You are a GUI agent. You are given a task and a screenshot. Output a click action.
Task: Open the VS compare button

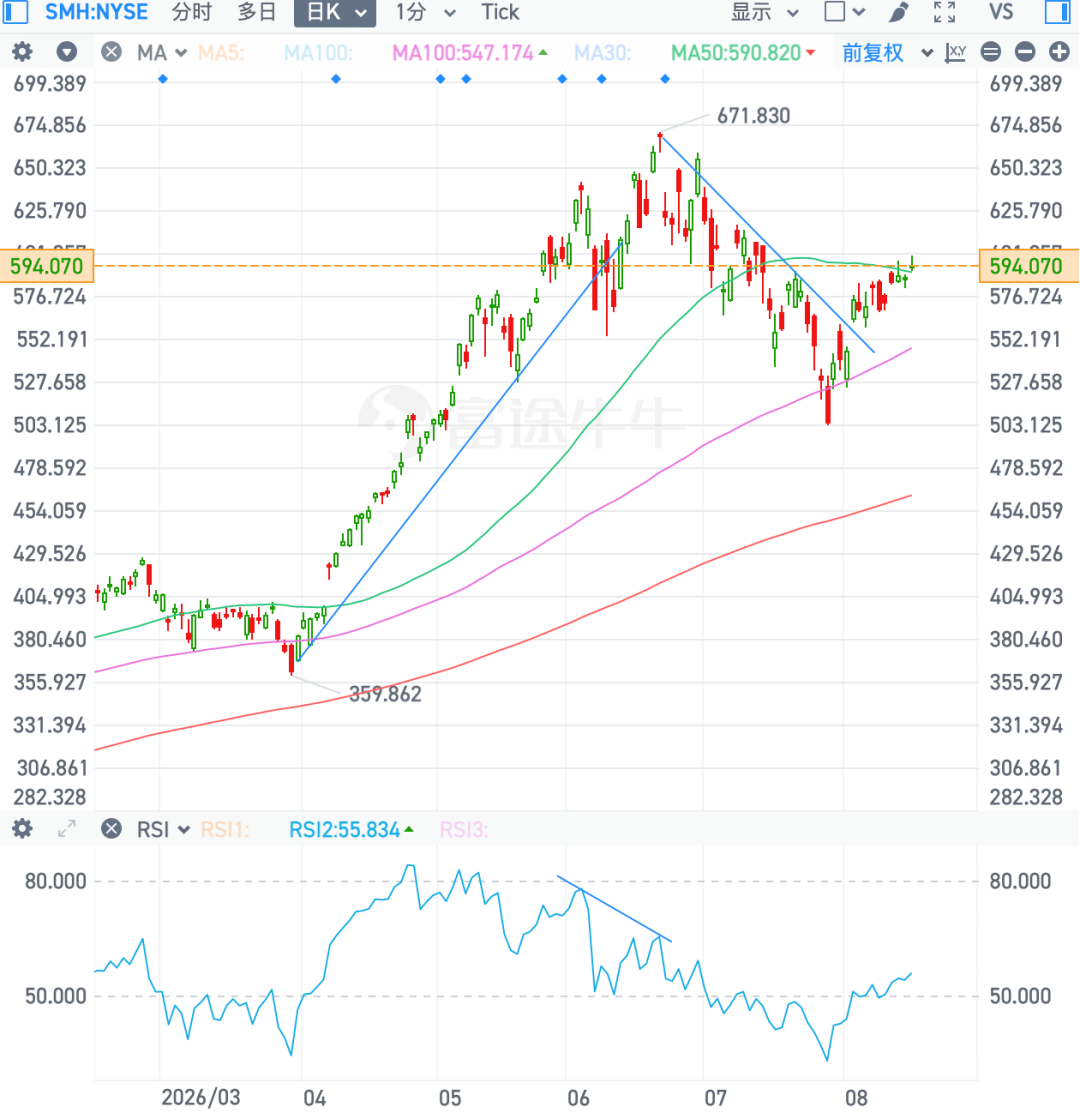pyautogui.click(x=1001, y=12)
